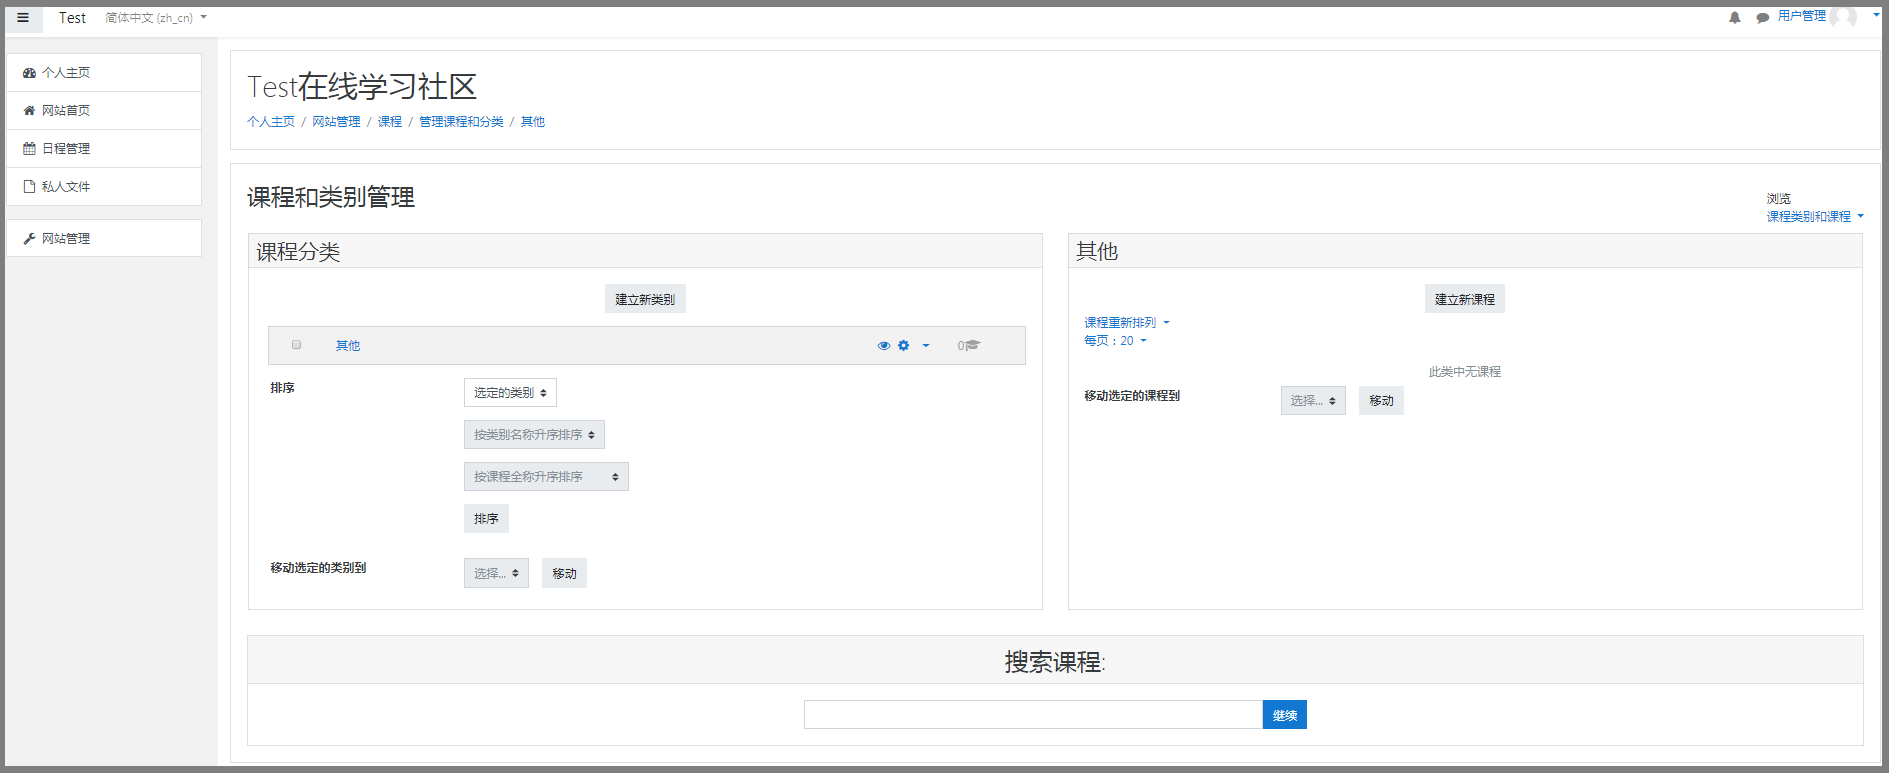Click the graduation cap course count icon

click(973, 346)
